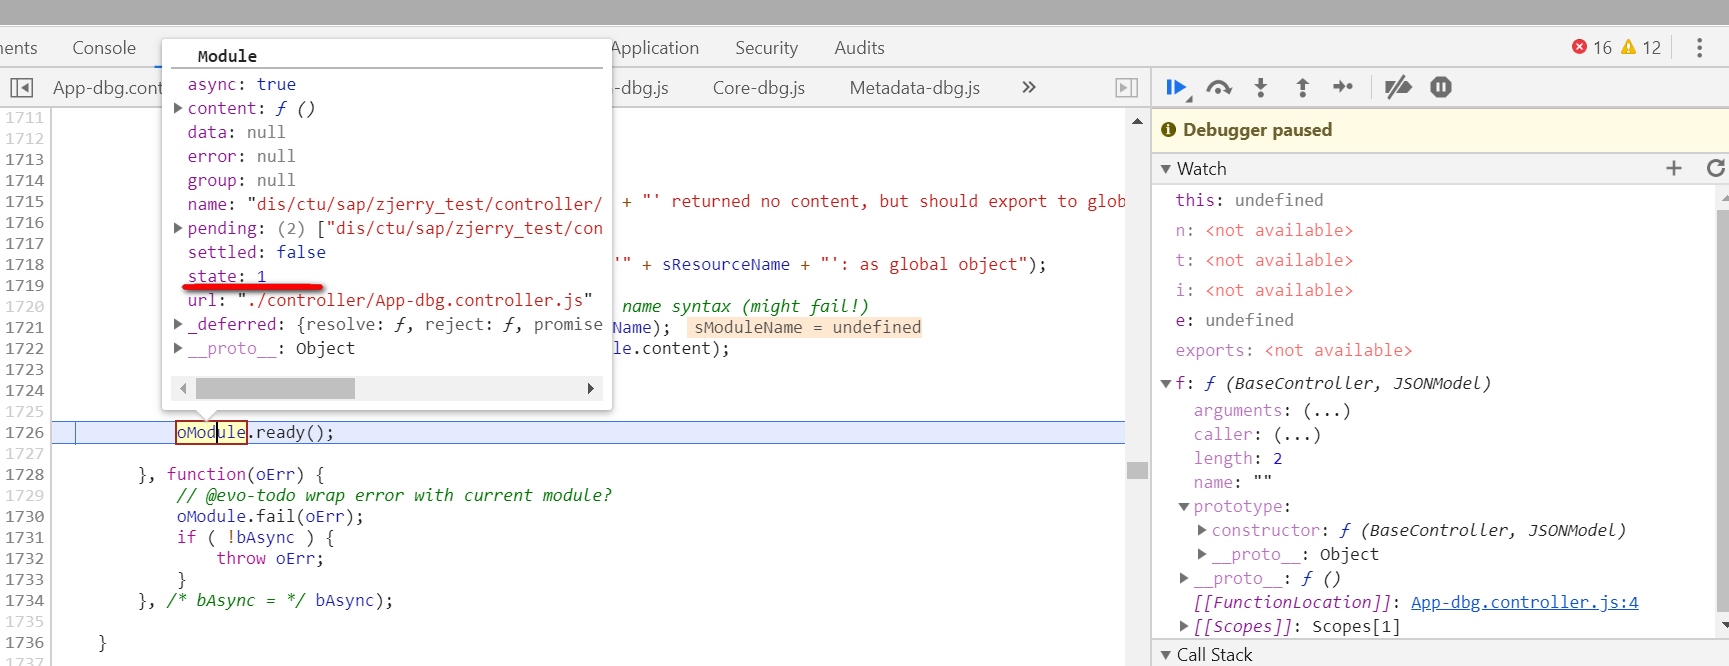The height and width of the screenshot is (666, 1729).
Task: Step into next function call
Action: pyautogui.click(x=1261, y=88)
